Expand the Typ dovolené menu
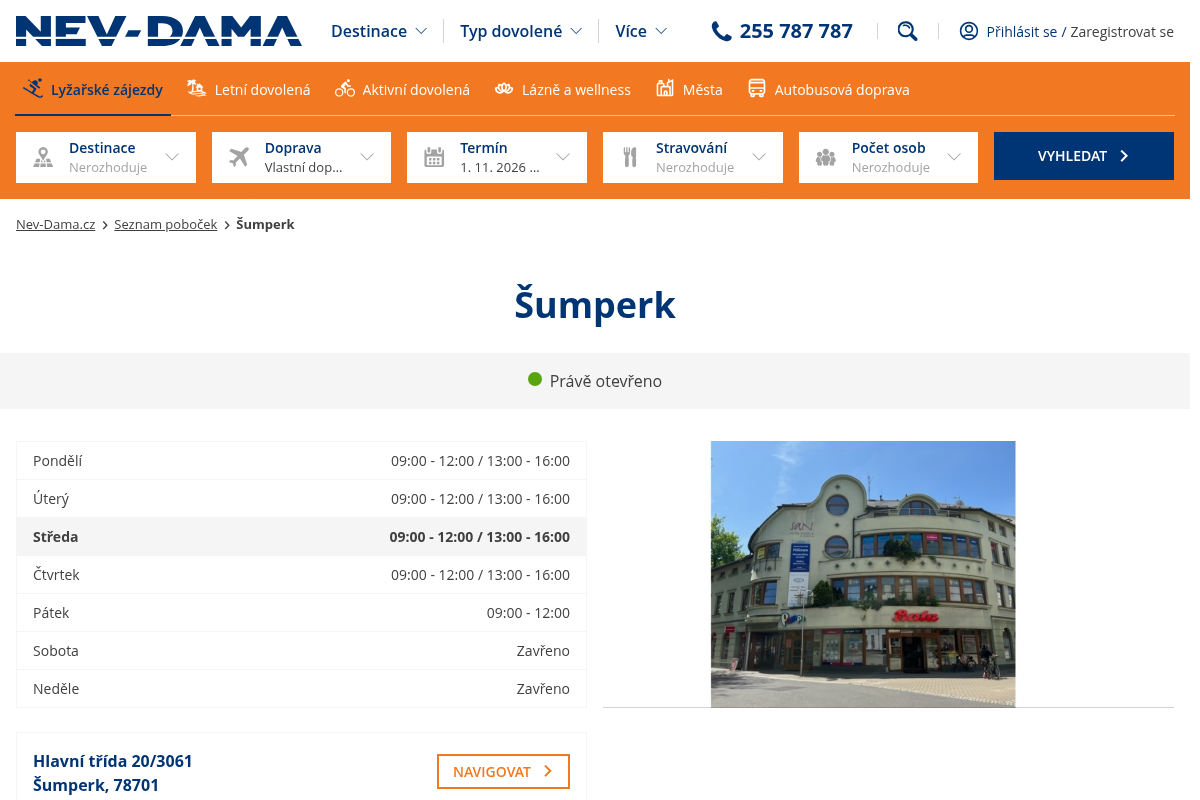Viewport: 1200px width, 800px height. [521, 31]
